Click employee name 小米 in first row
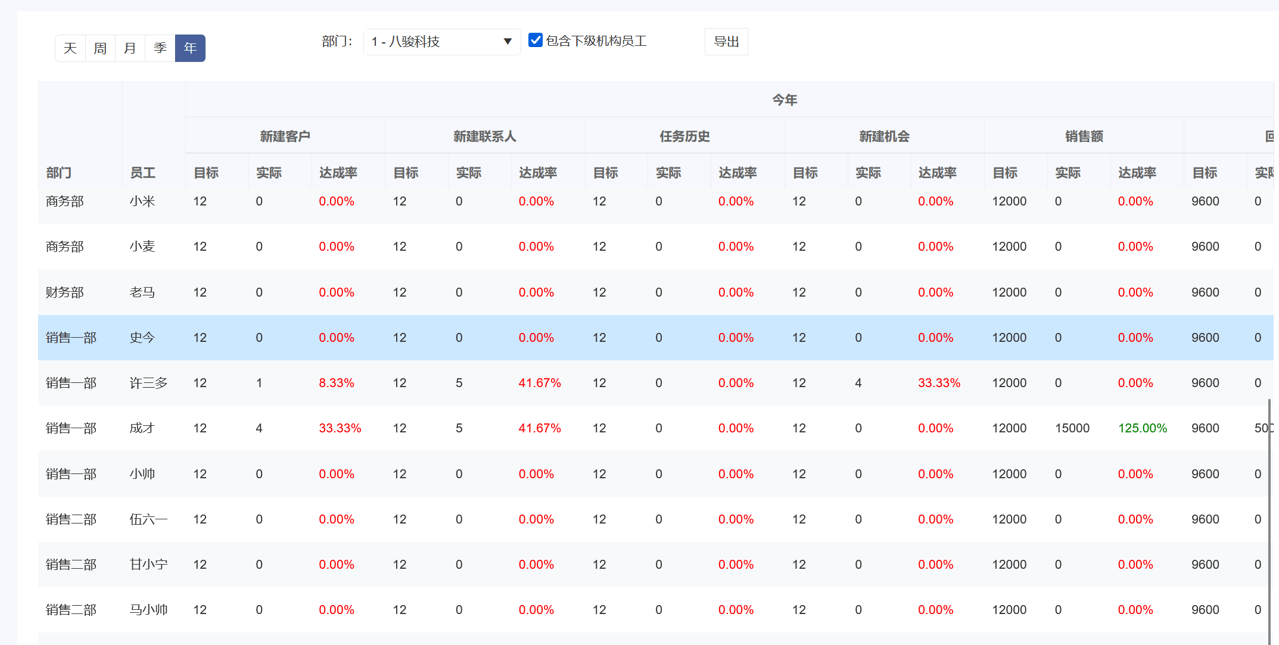The width and height of the screenshot is (1279, 645). 142,200
